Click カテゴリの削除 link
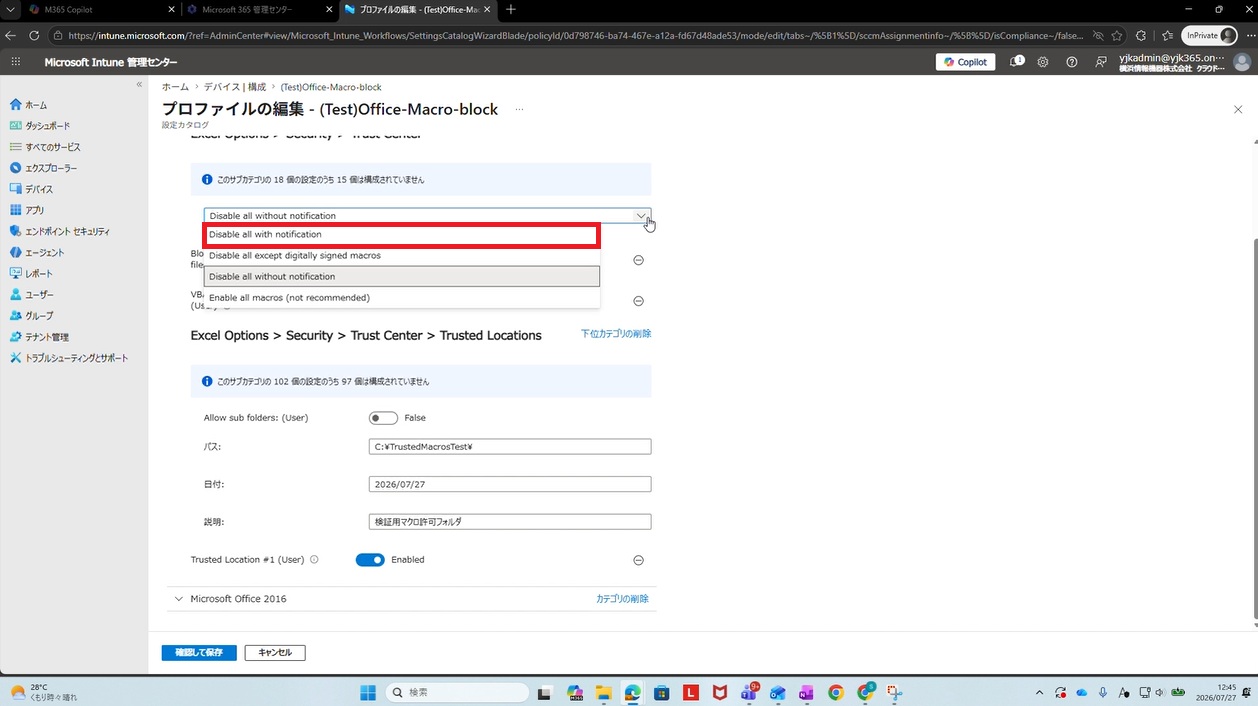This screenshot has width=1258, height=706. point(622,599)
